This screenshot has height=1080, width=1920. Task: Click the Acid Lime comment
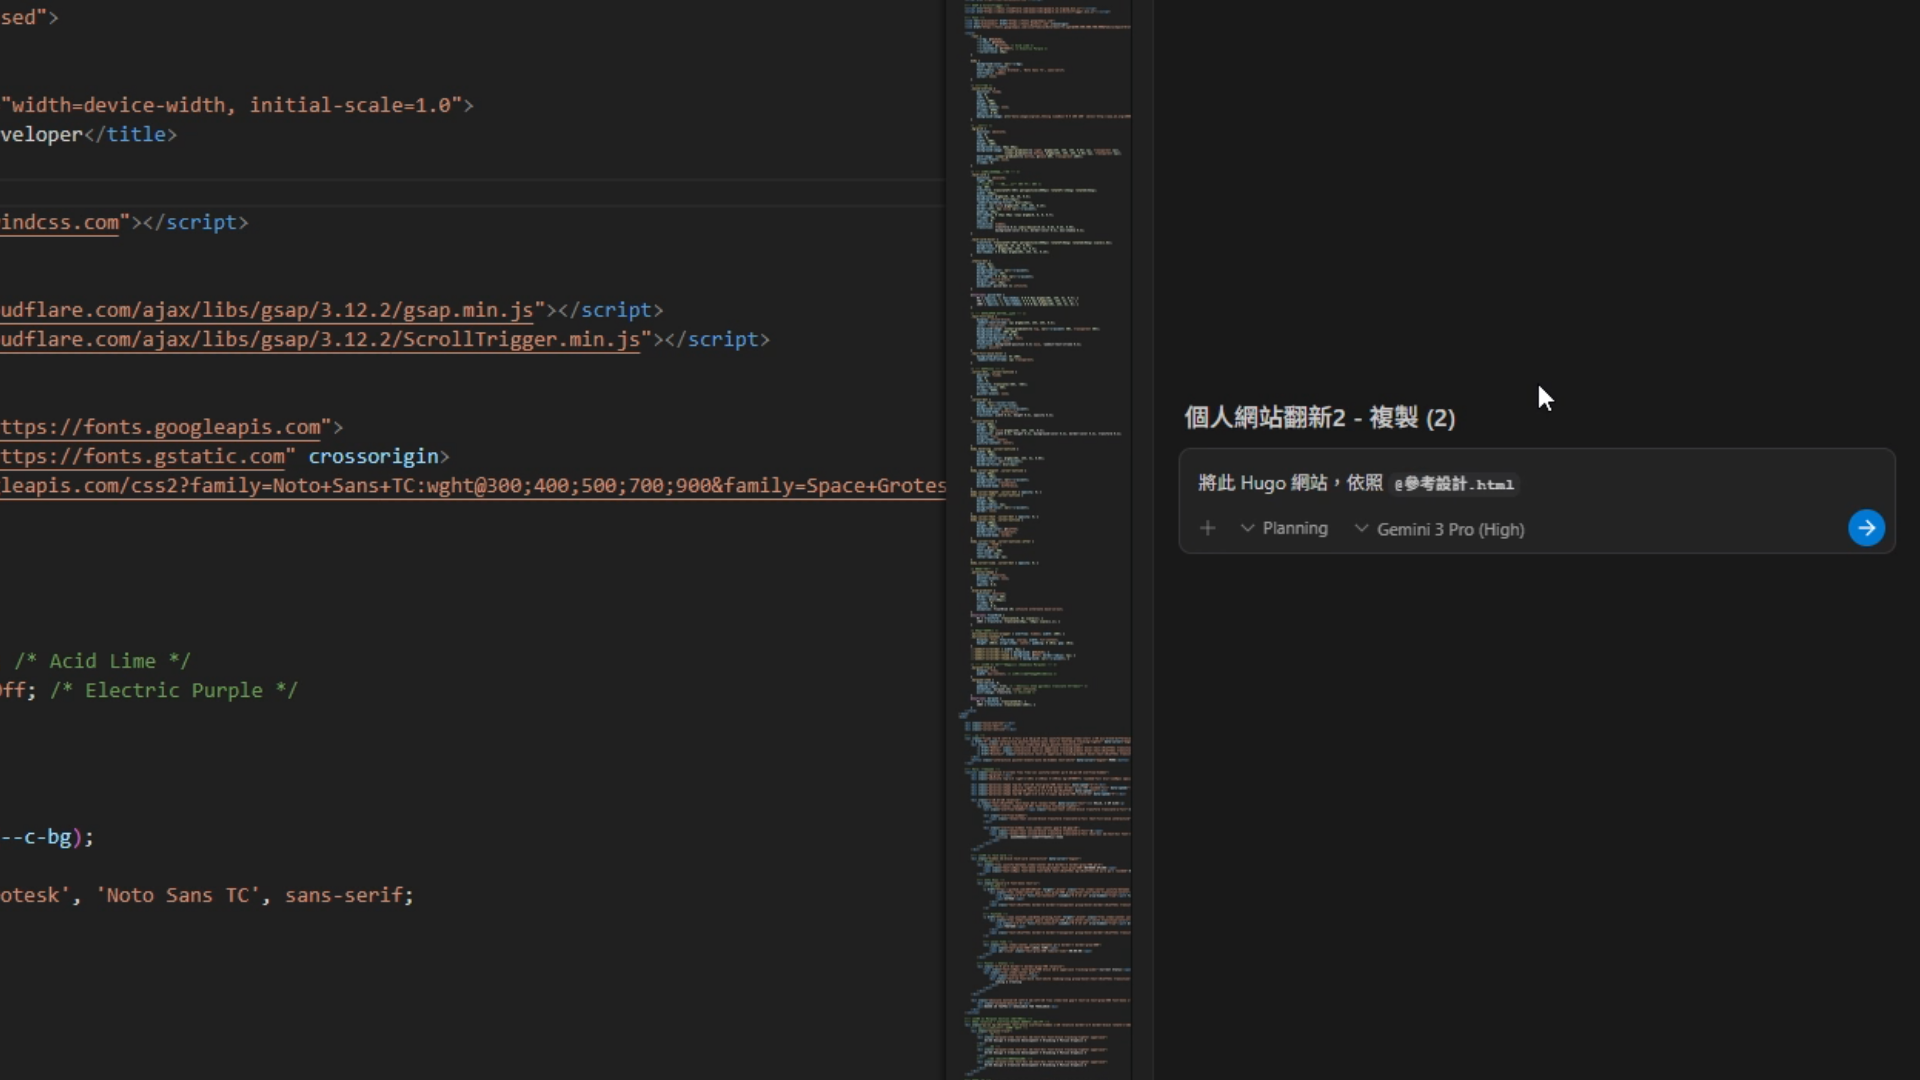coord(102,661)
